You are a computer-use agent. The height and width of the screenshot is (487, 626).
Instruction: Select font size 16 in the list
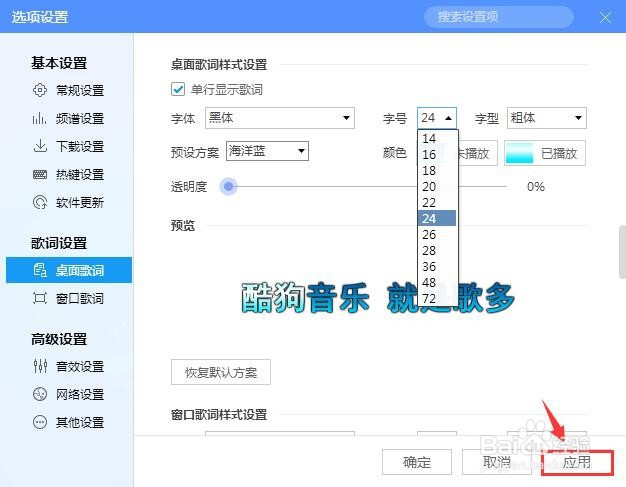437,154
